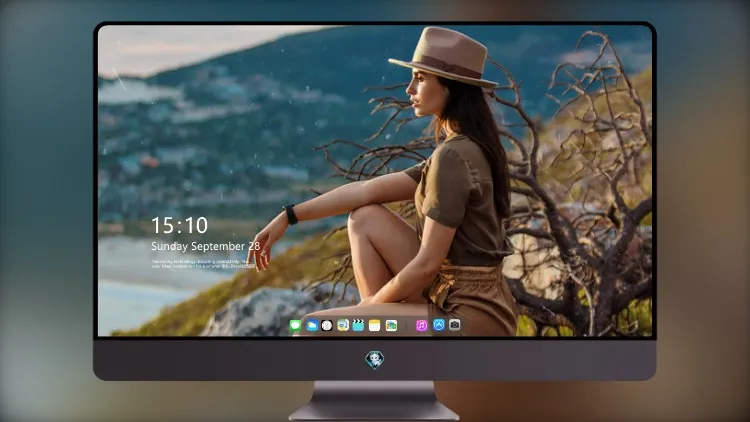750x422 pixels.
Task: Open the yellow Notes app
Action: (x=375, y=326)
